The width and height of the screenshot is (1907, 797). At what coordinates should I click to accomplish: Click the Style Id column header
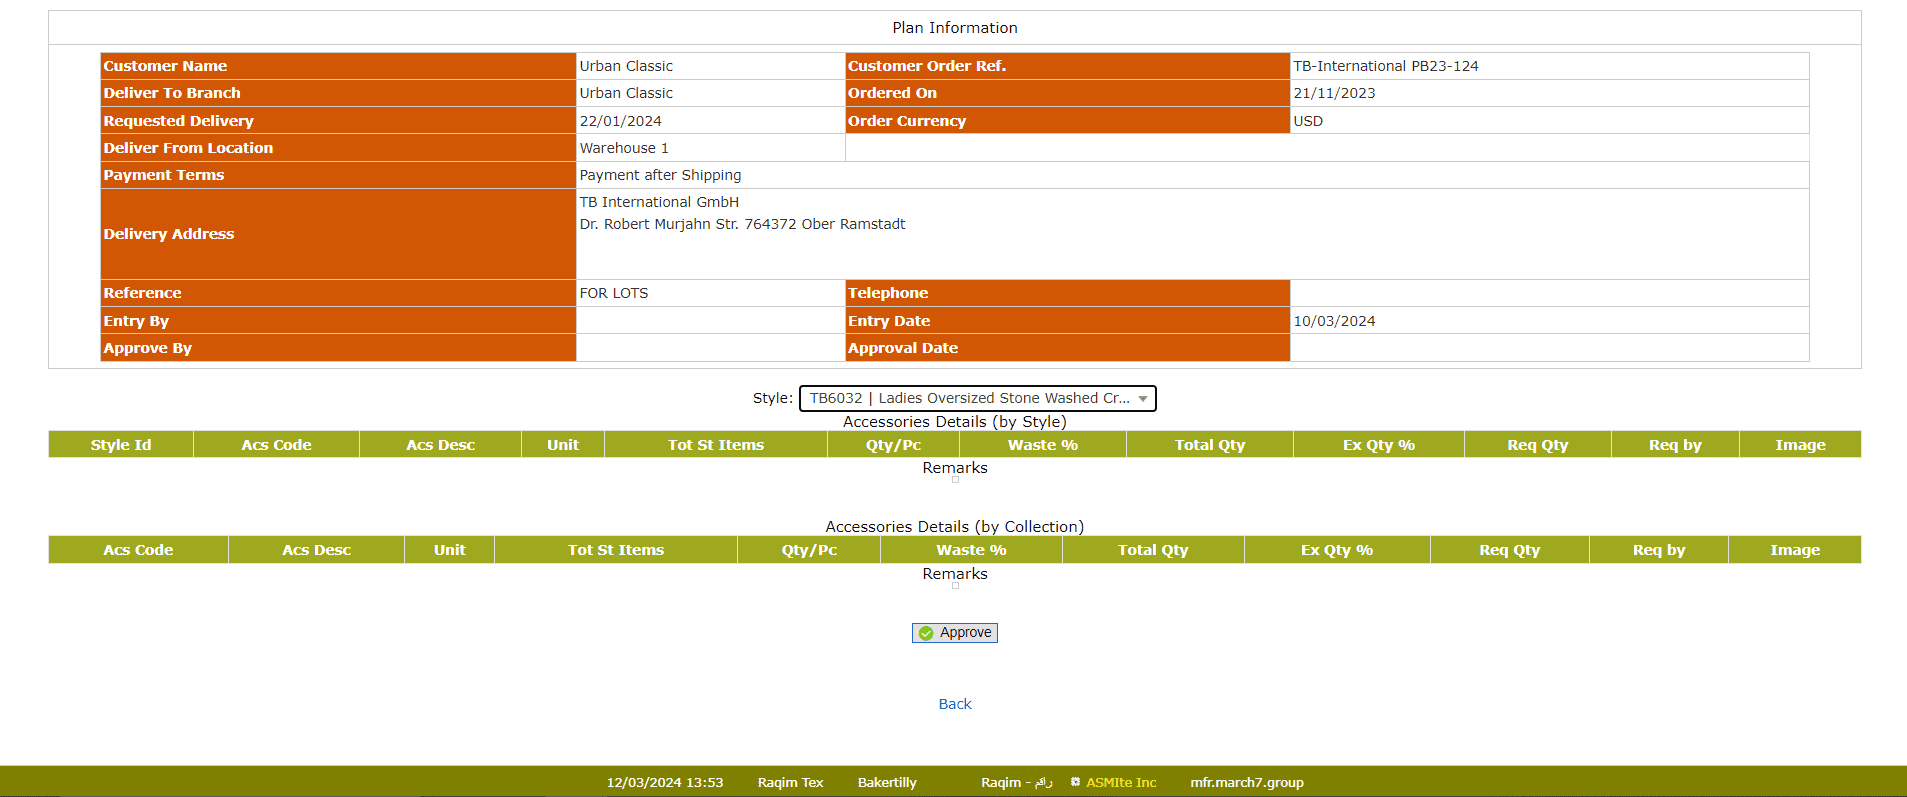click(x=121, y=445)
